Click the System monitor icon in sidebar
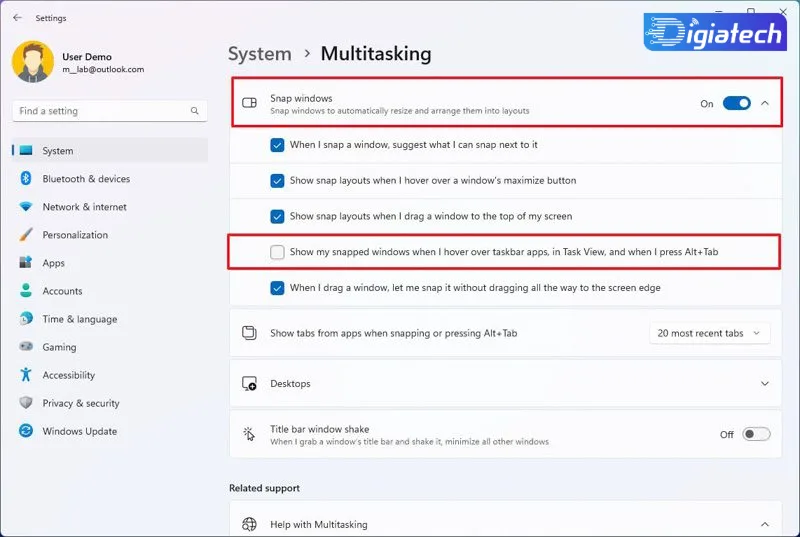Screen dimensions: 800x537 coord(26,150)
